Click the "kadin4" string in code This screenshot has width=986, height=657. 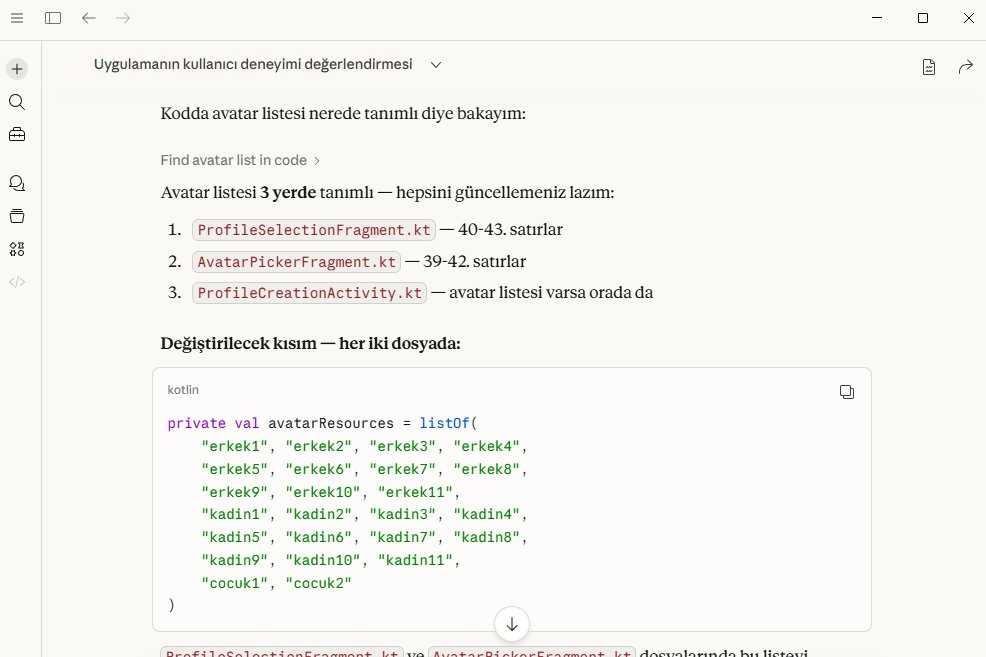point(487,514)
